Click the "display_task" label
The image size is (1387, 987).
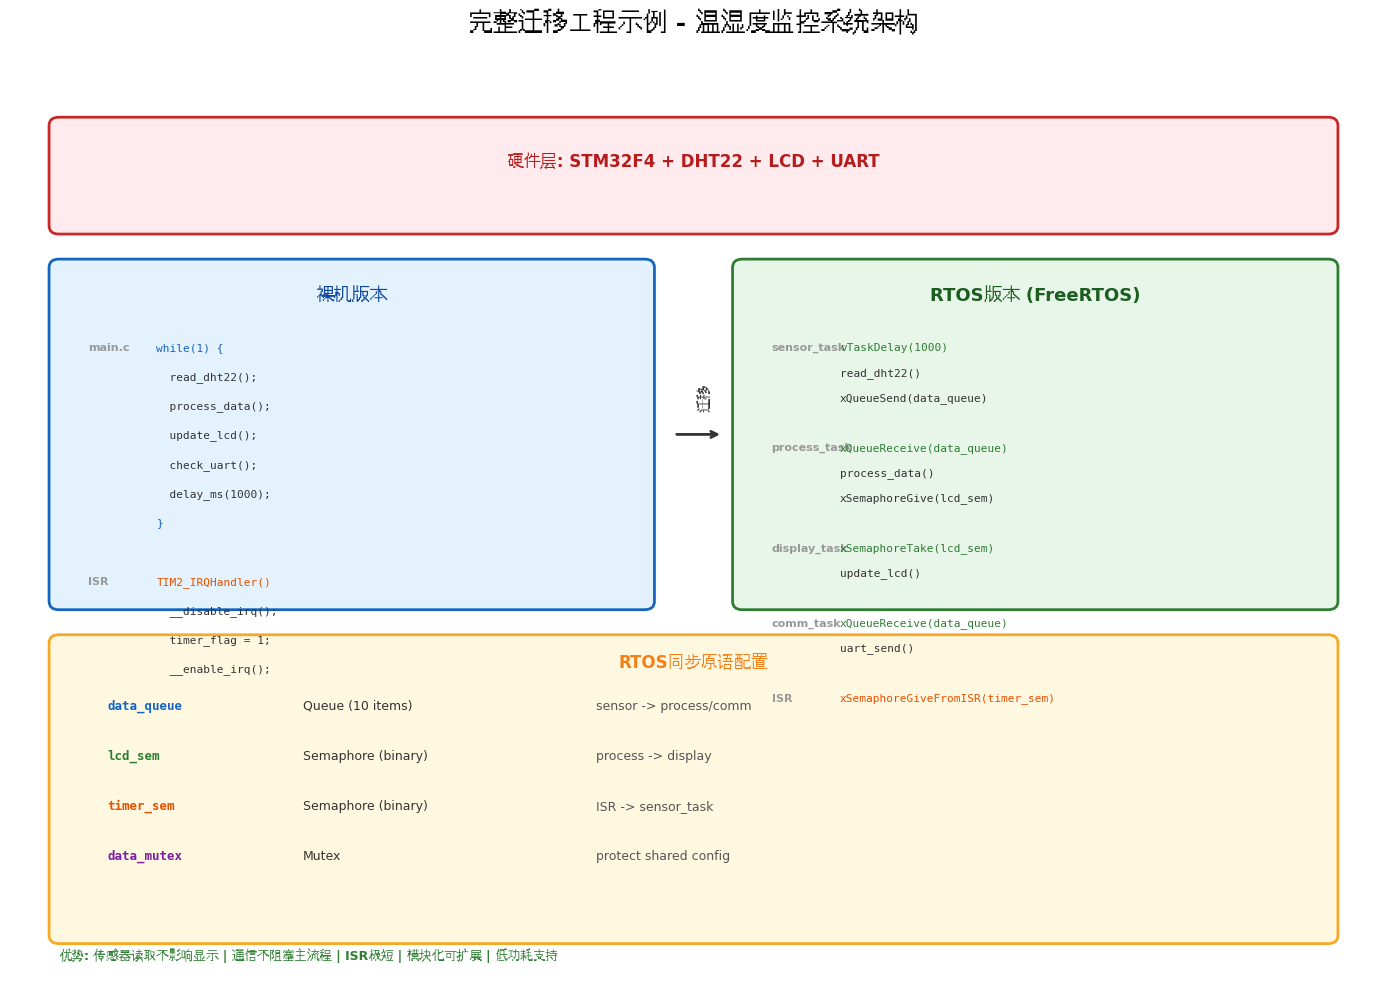808,548
